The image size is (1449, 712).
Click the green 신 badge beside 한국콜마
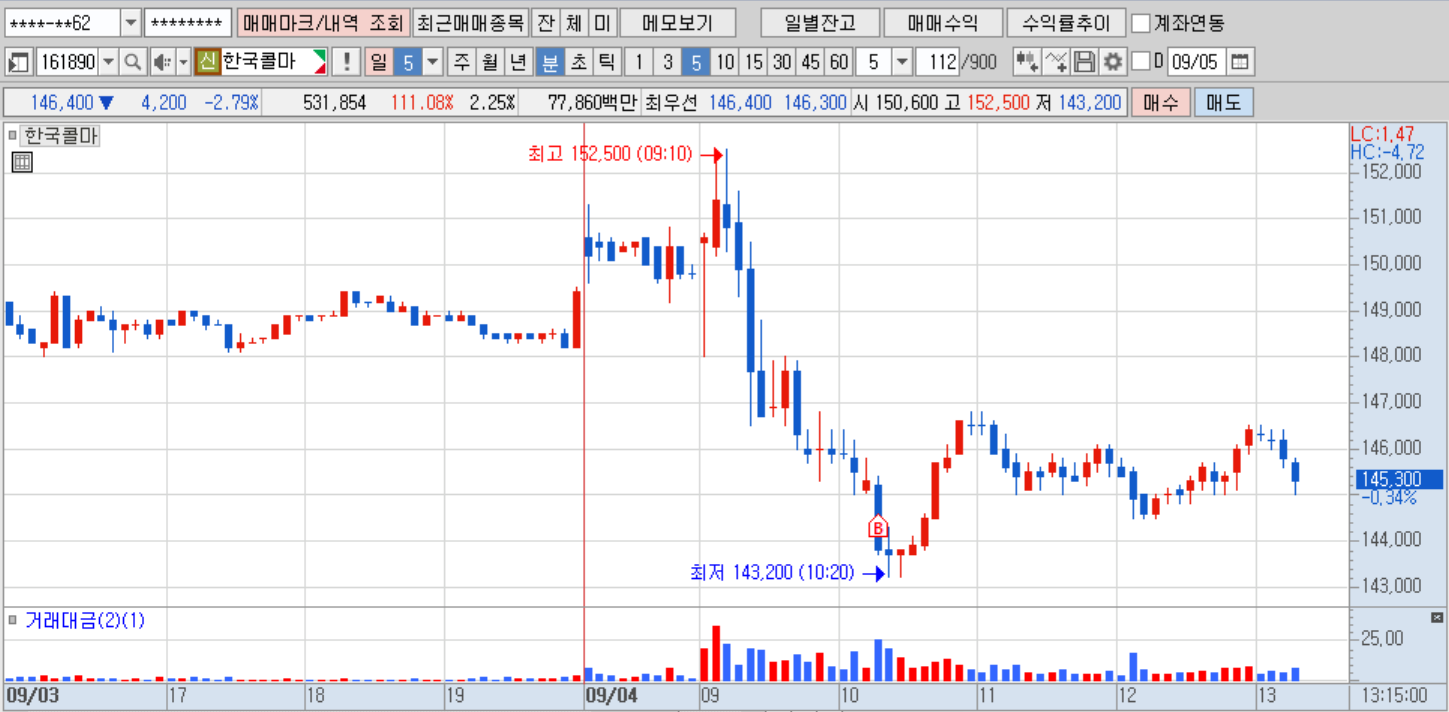coord(207,62)
